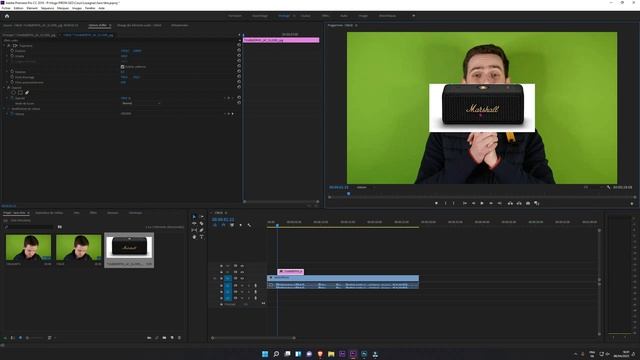Choose pen mask tool under Opacité
Screen dimensions: 640x360
[27, 93]
